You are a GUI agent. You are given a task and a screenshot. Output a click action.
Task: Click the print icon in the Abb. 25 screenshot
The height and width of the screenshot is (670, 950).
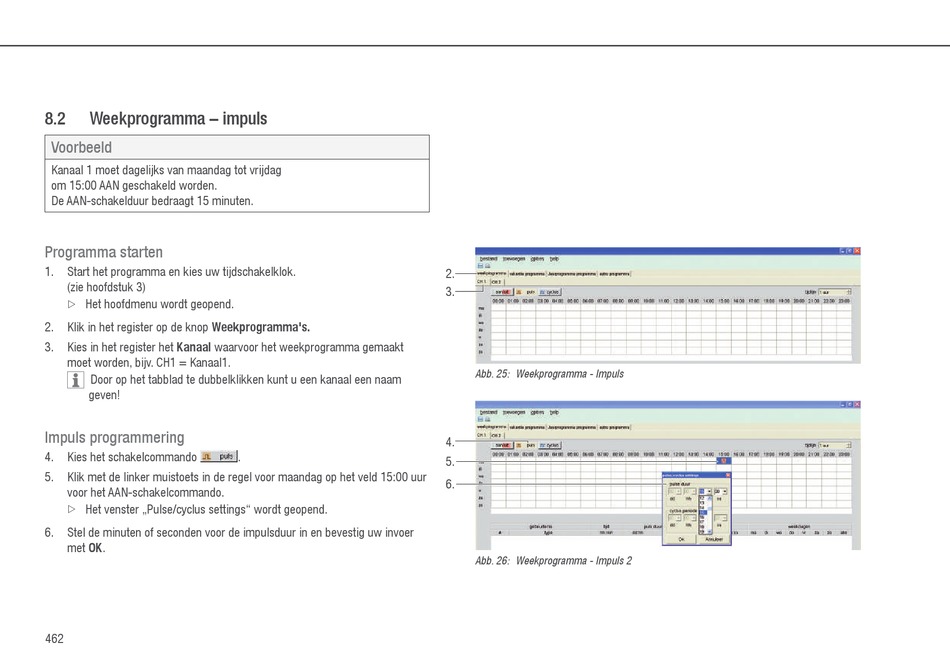pyautogui.click(x=487, y=266)
